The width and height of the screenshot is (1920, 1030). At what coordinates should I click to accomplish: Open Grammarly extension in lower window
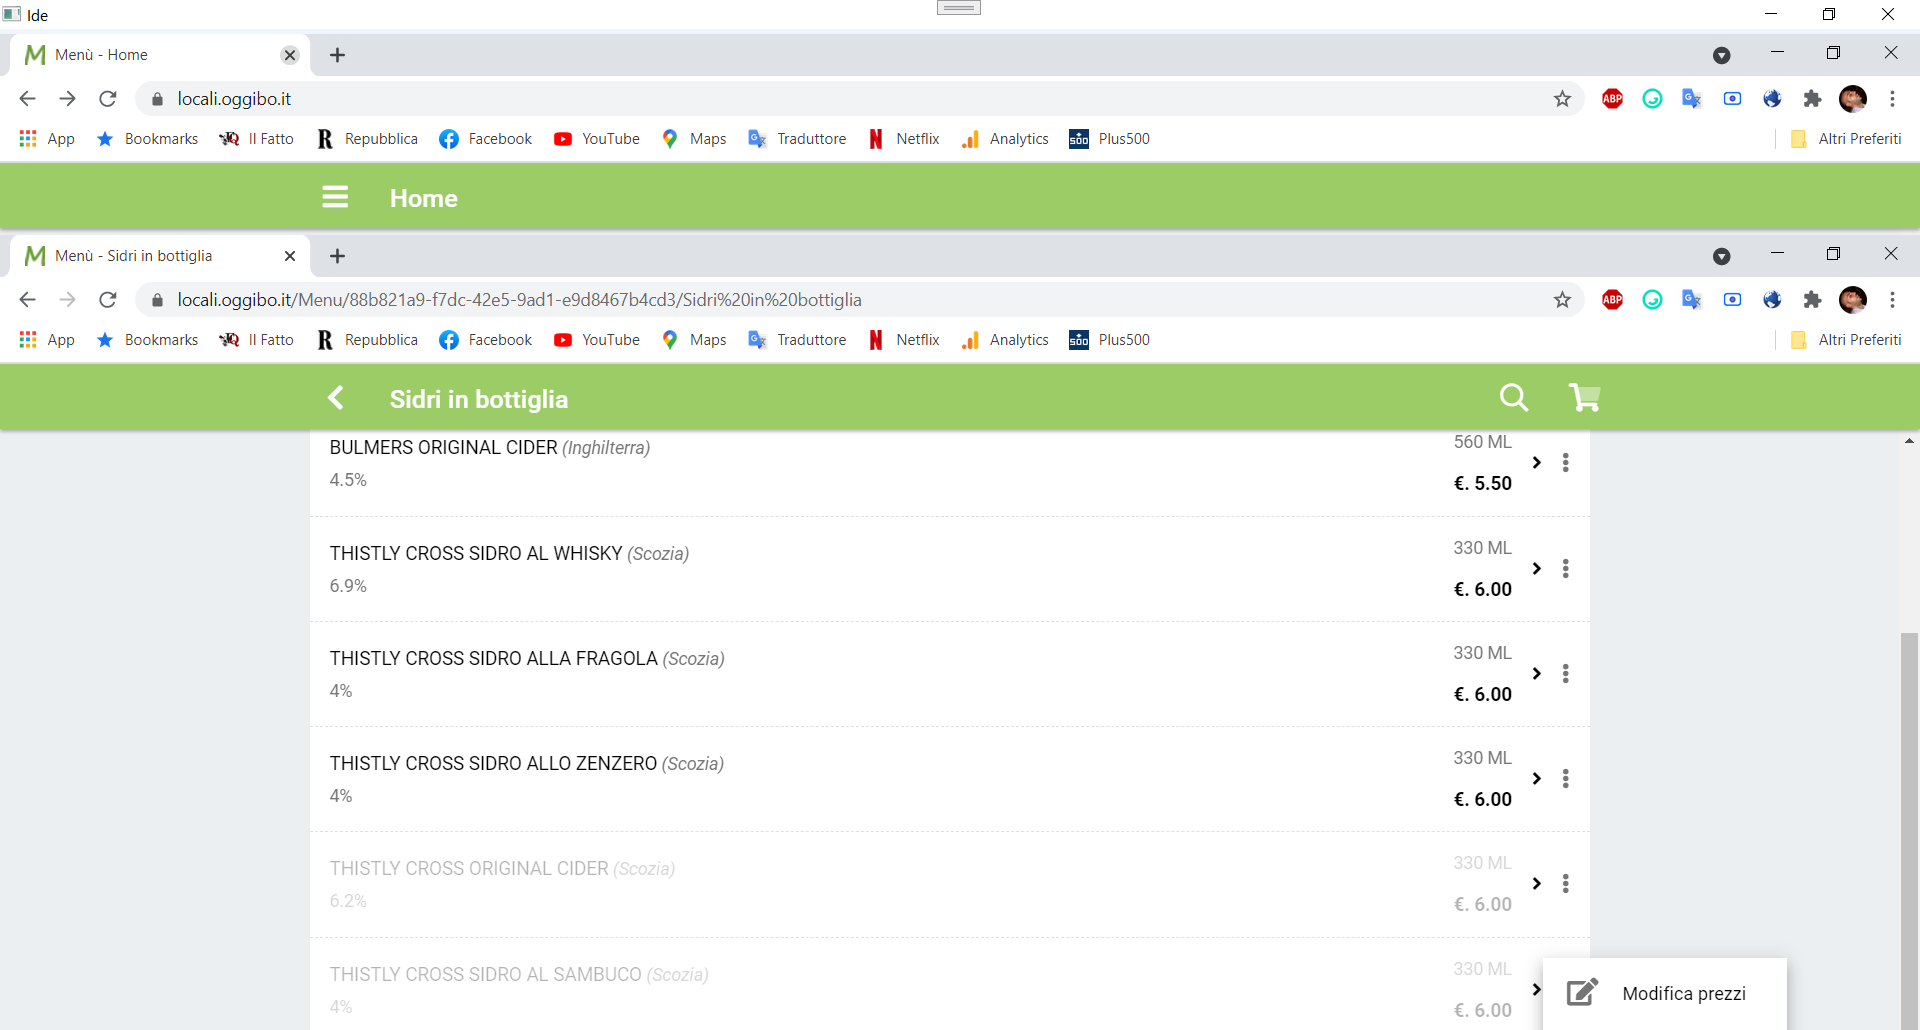(x=1652, y=299)
